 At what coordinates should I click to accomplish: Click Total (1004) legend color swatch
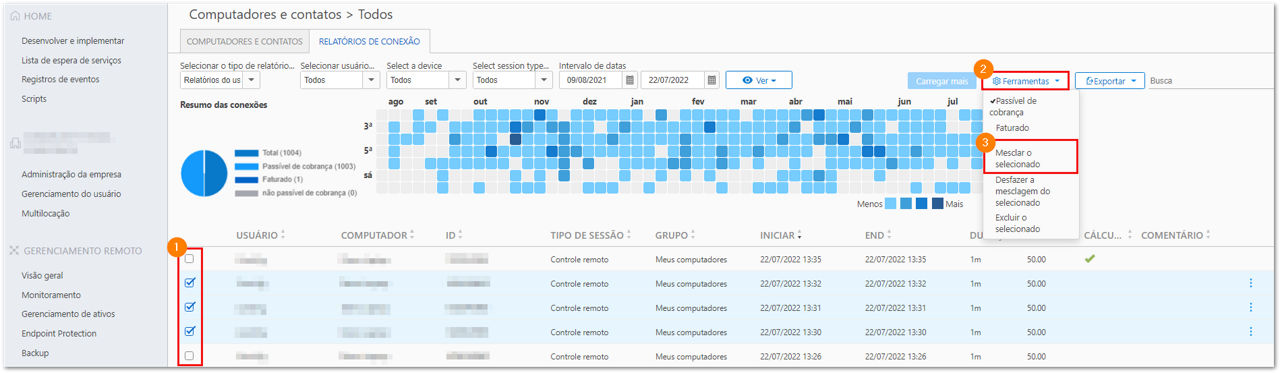tap(246, 153)
